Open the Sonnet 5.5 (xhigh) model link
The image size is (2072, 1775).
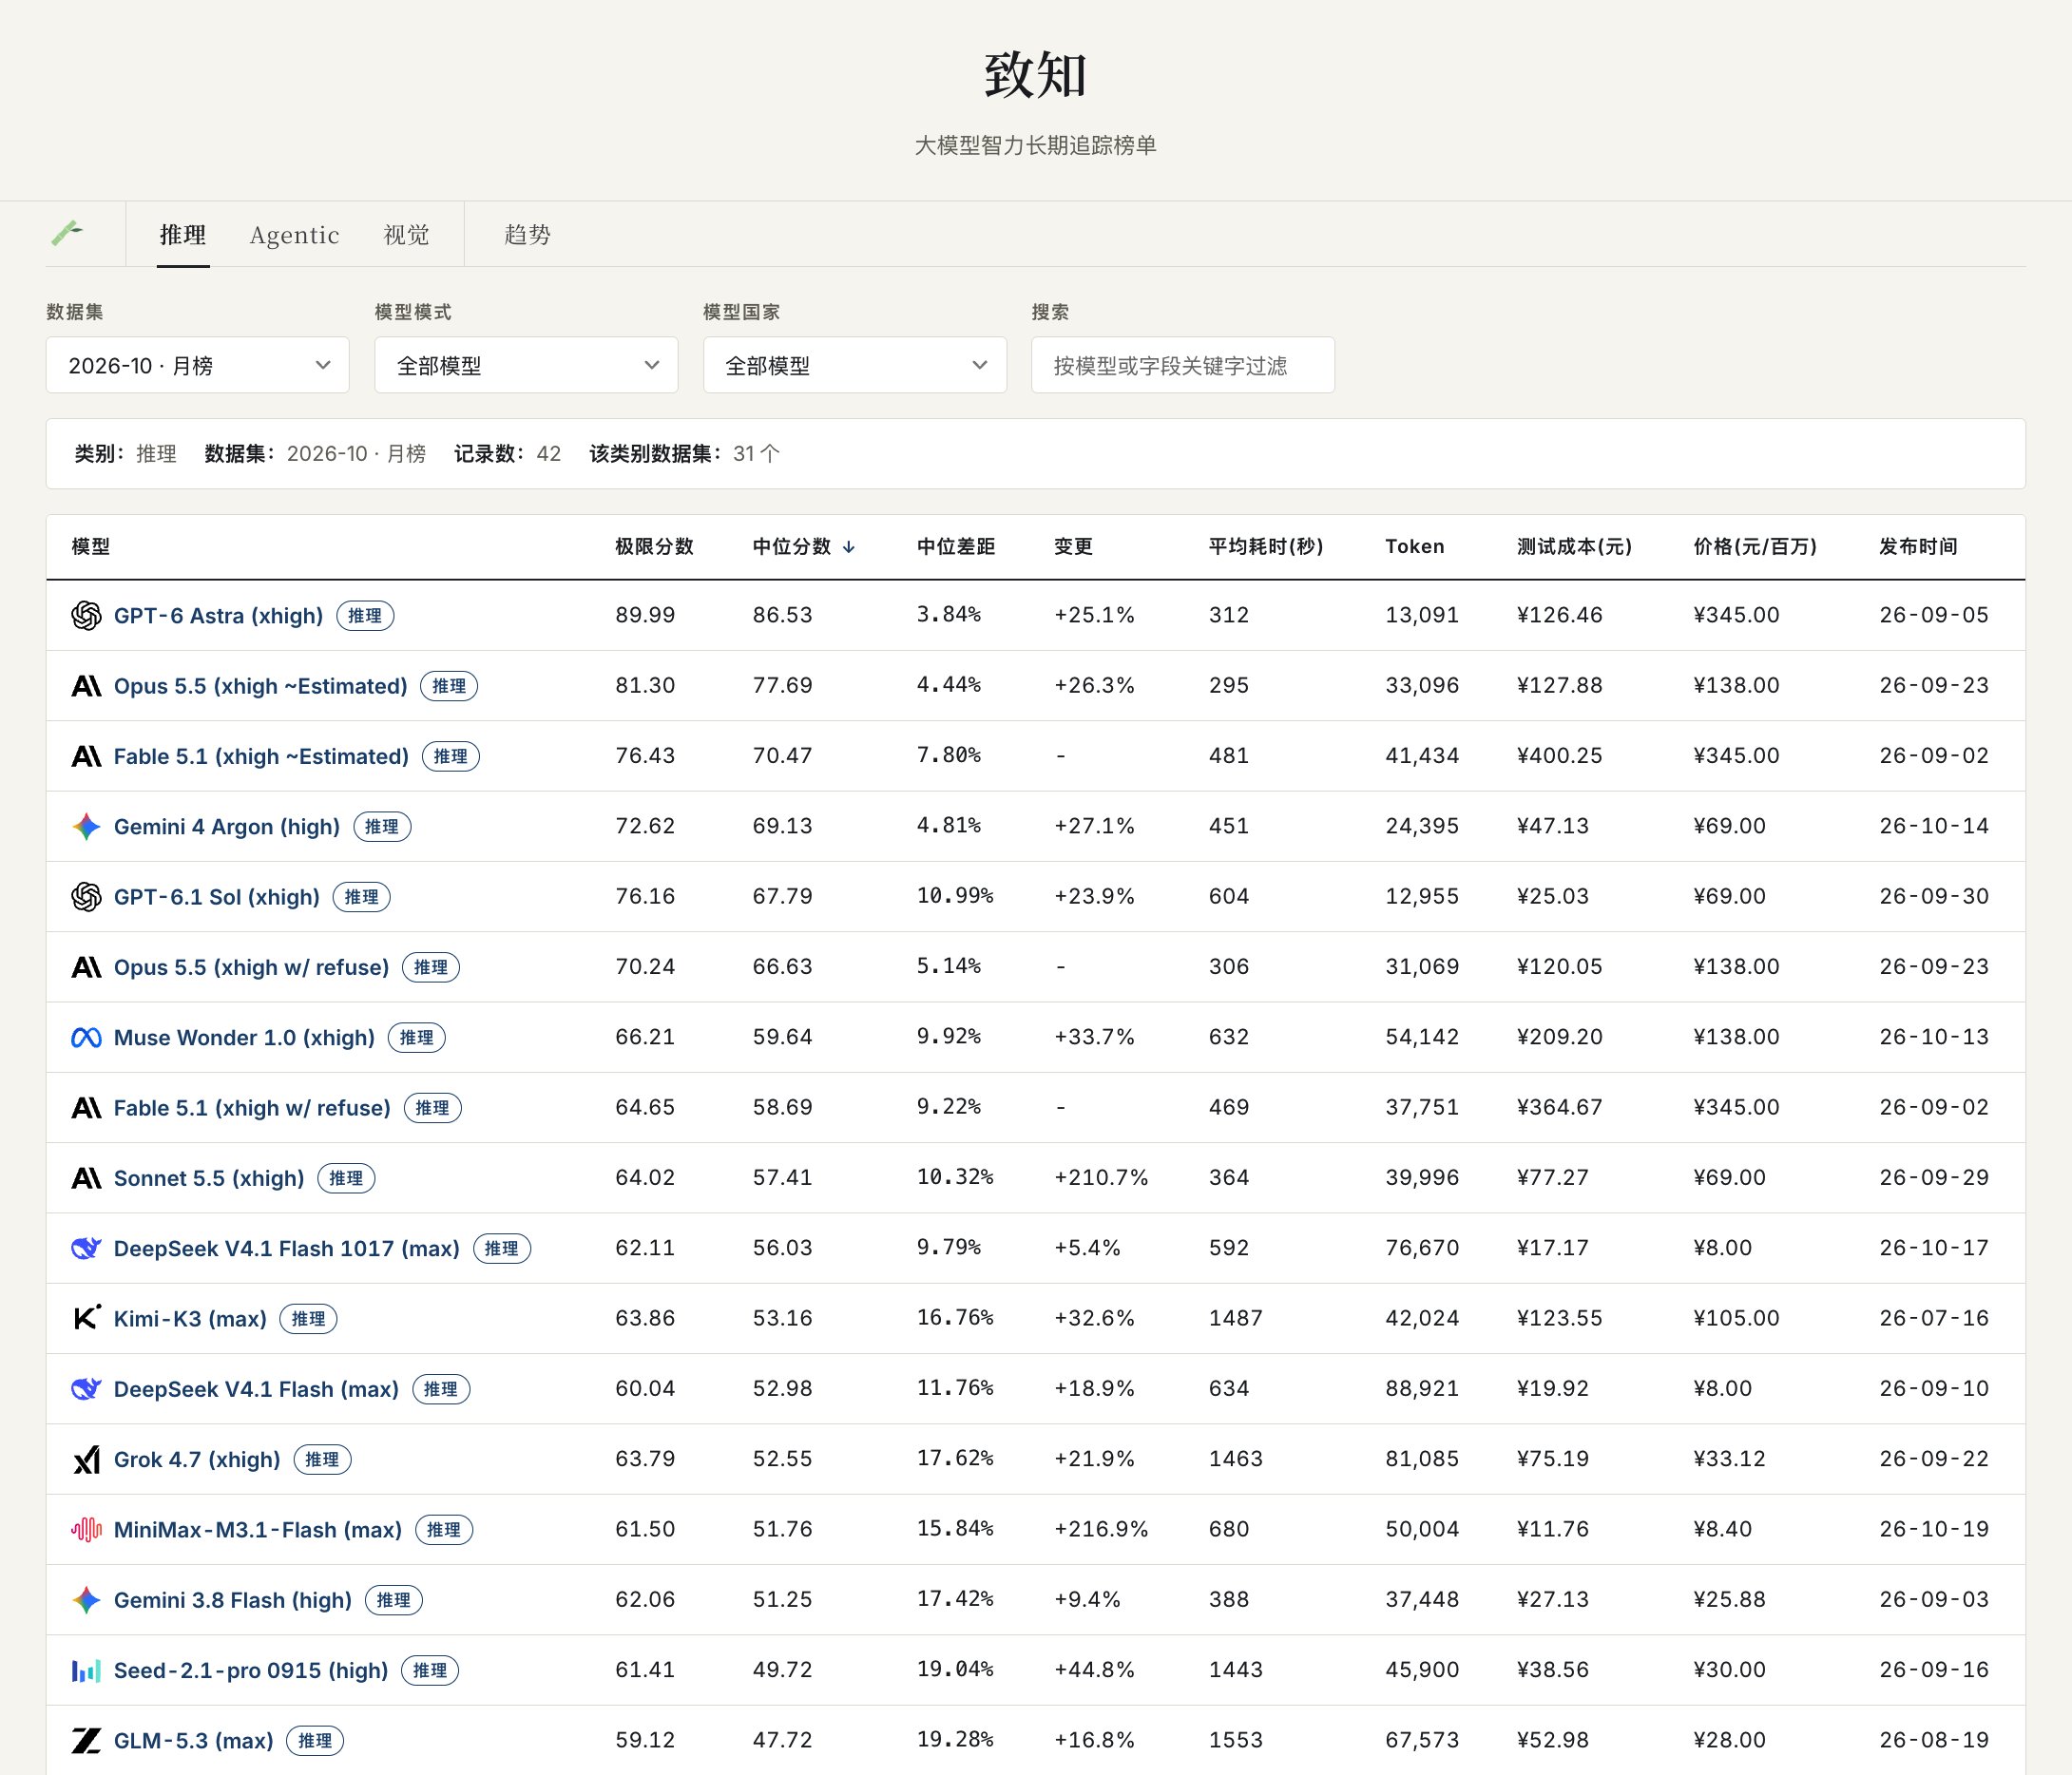[209, 1178]
